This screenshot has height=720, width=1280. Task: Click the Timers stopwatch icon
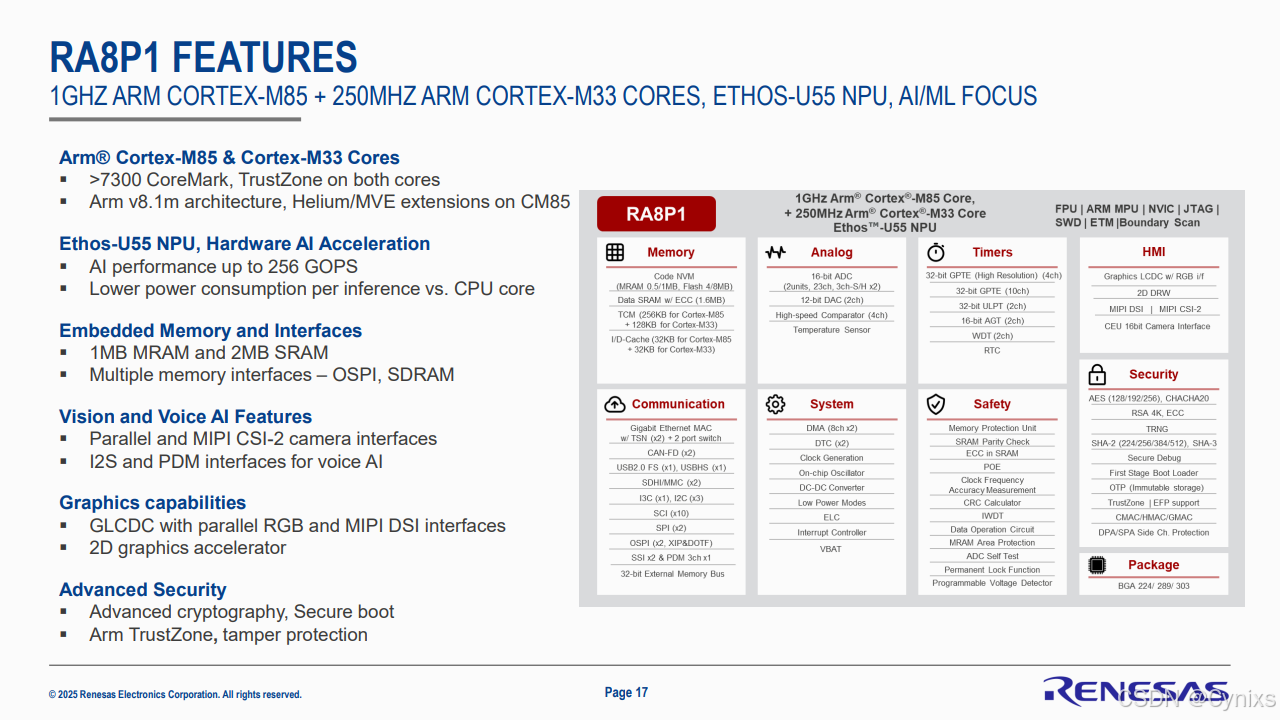(x=936, y=252)
